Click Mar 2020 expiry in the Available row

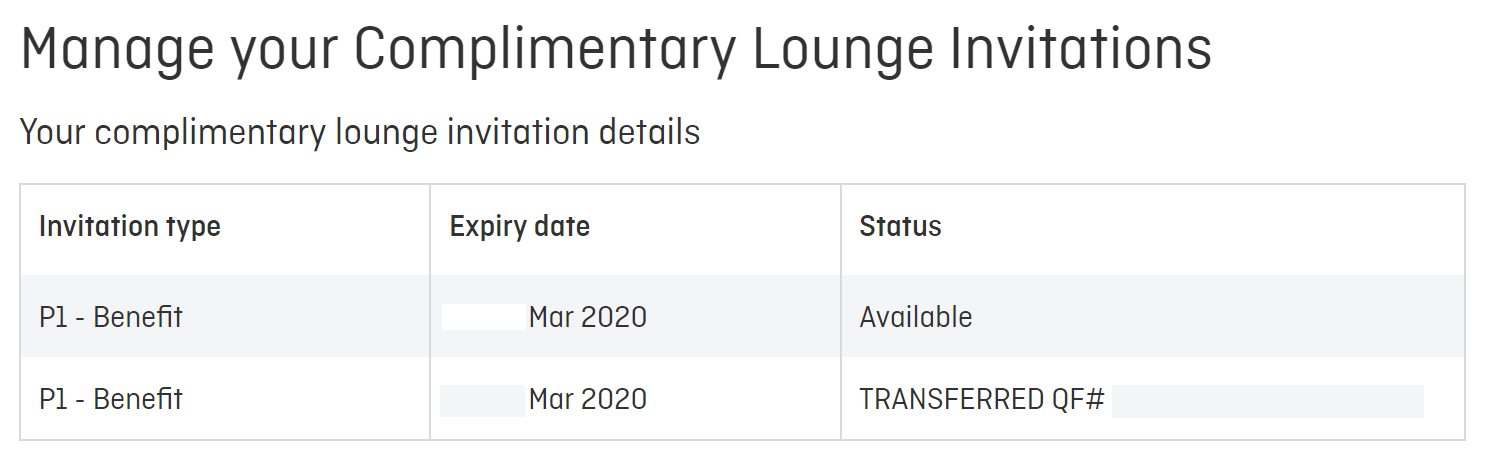(588, 318)
